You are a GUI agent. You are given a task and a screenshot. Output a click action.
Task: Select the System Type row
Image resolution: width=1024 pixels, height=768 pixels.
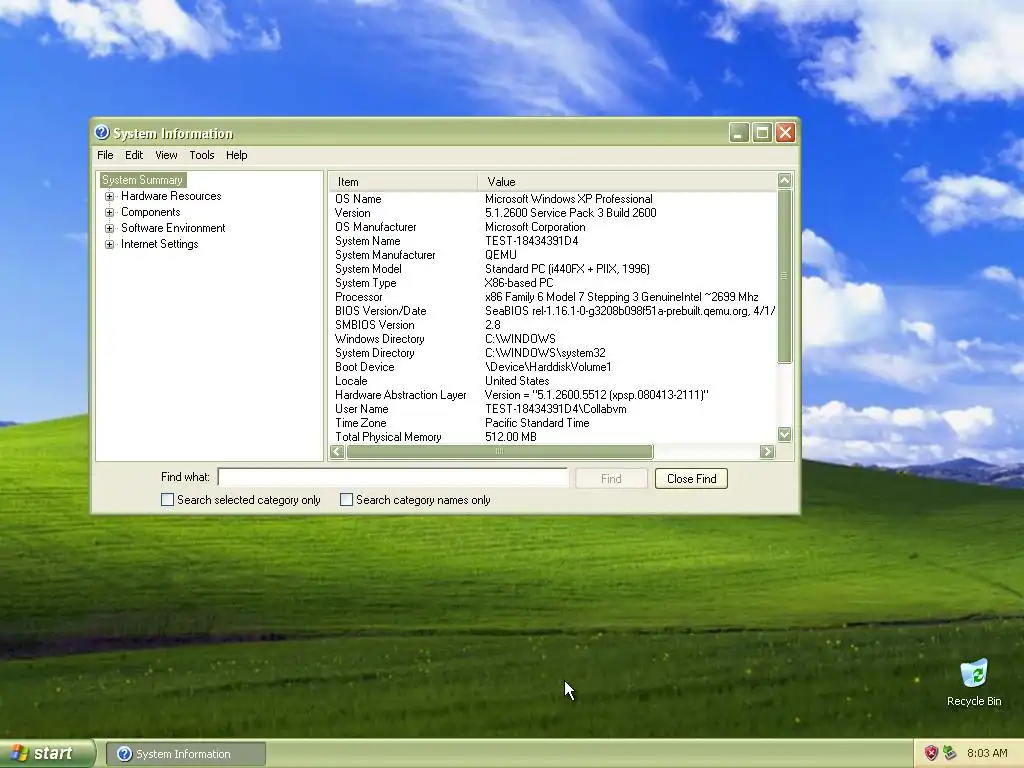coord(552,283)
